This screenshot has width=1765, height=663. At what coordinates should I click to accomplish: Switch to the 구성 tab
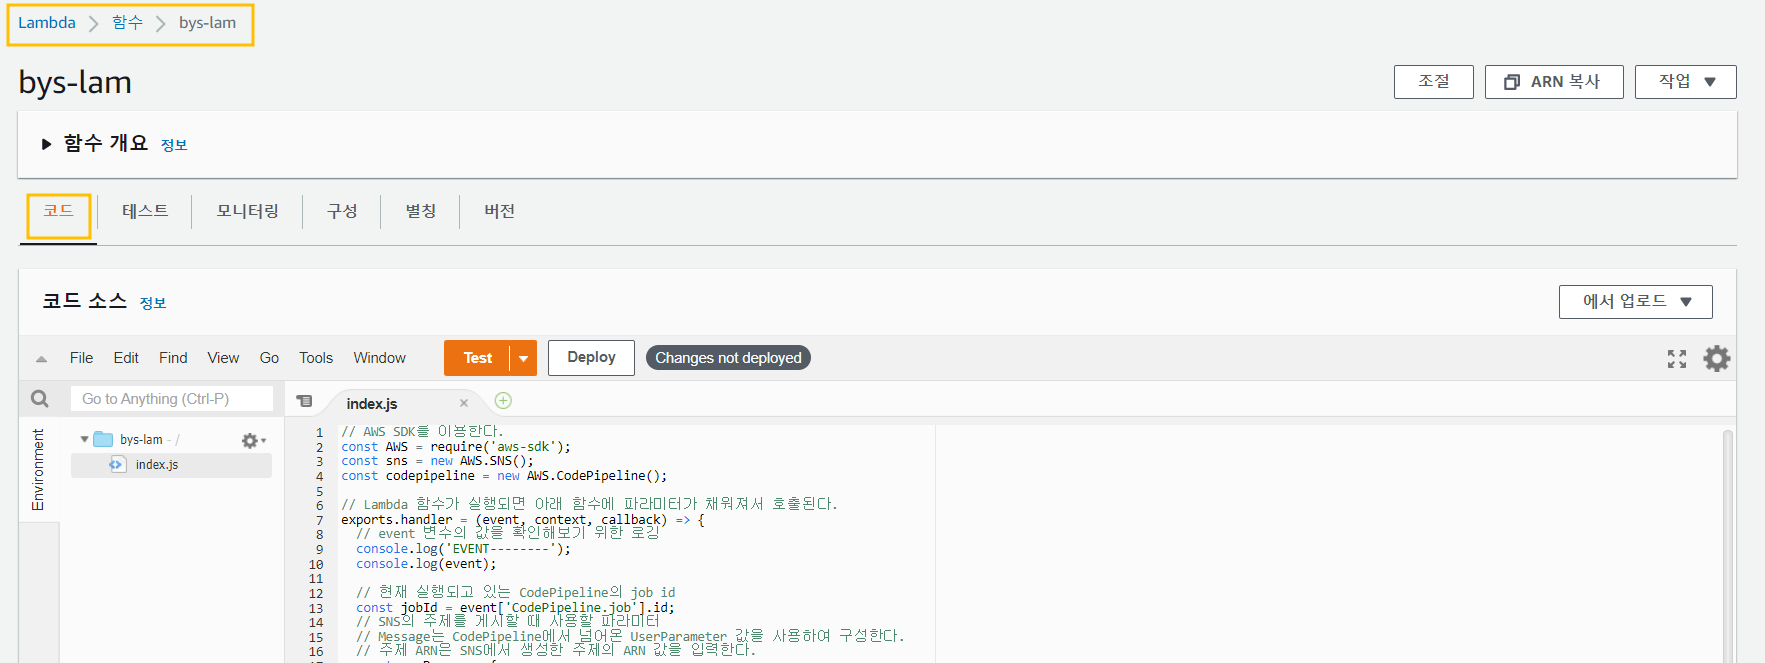click(x=342, y=211)
